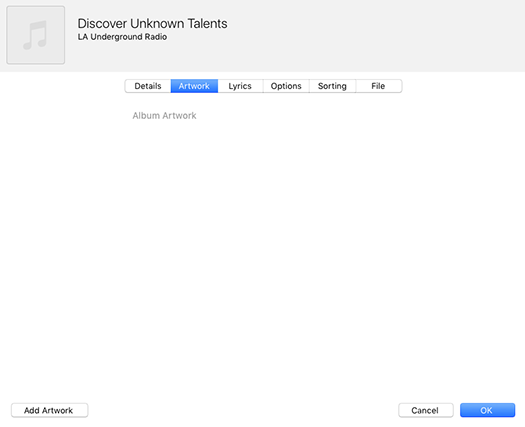Confirm changes with the OK button
The image size is (525, 427).
click(x=487, y=410)
